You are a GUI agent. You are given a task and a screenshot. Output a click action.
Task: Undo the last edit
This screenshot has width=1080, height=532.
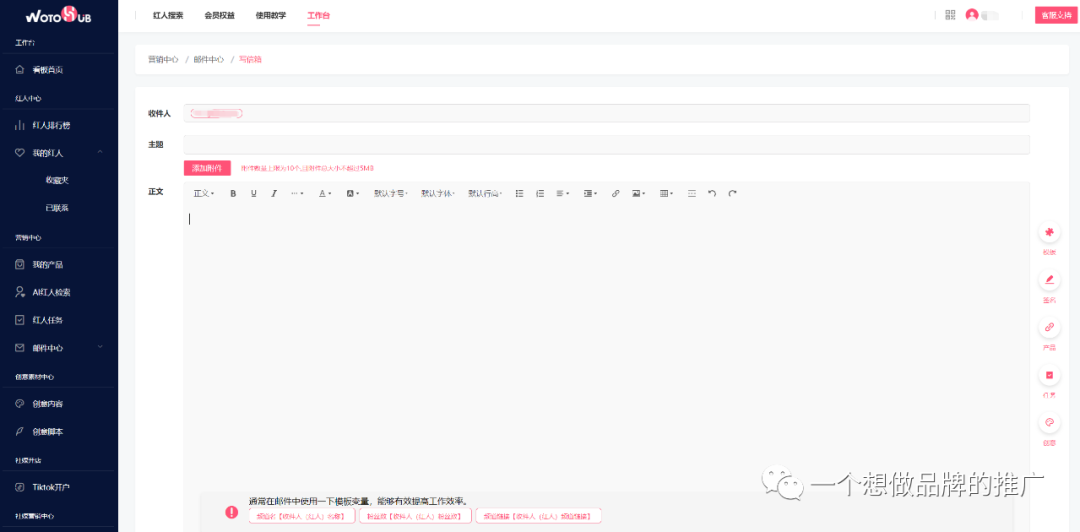point(712,194)
